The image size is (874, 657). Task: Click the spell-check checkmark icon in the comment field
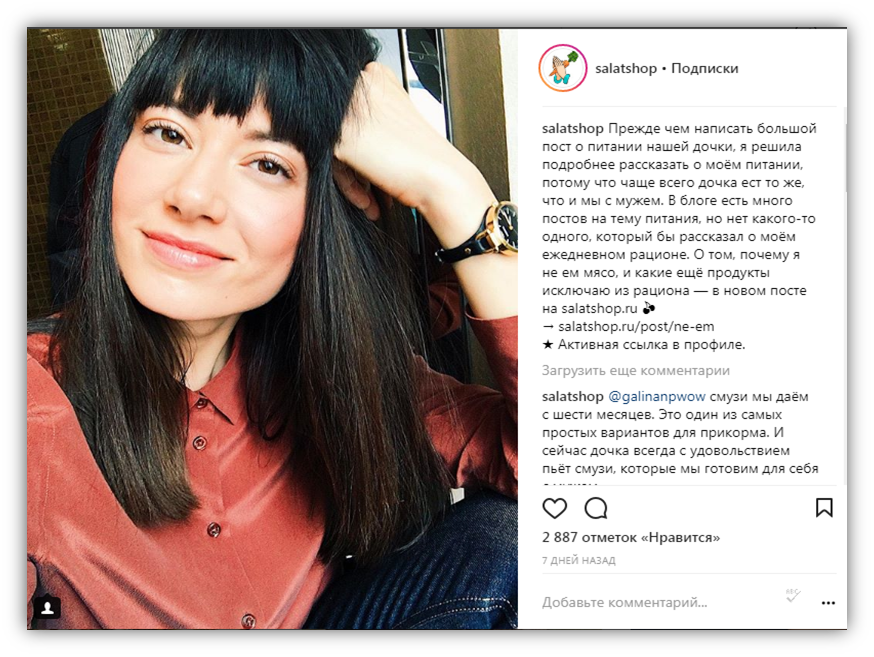[793, 596]
